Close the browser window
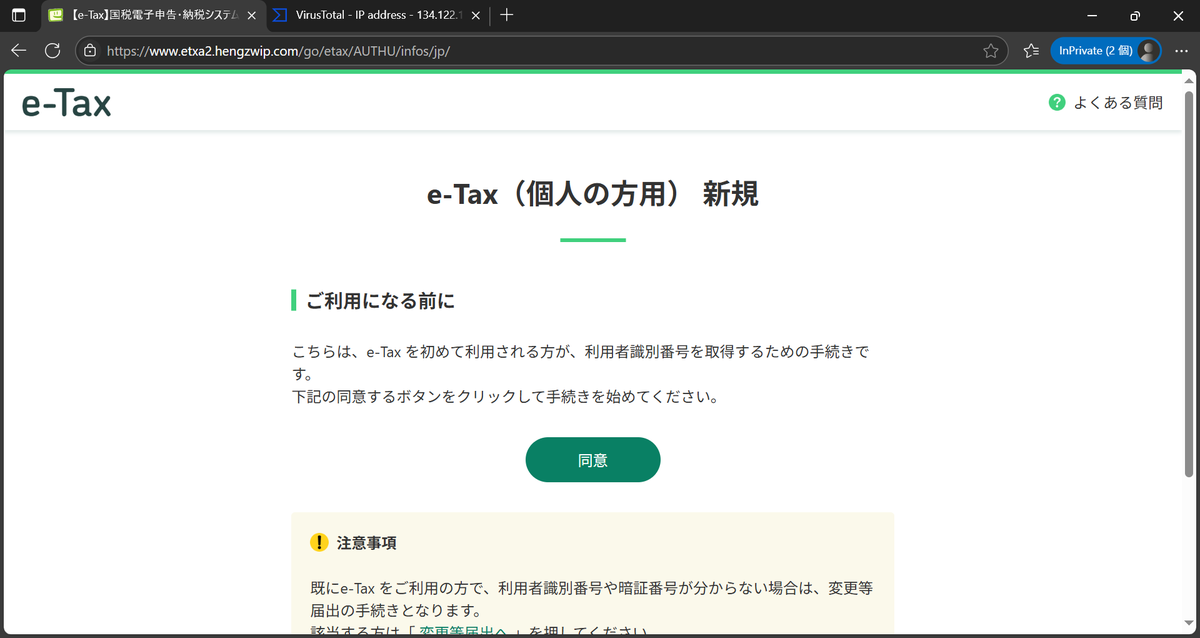Screen dimensions: 1200x638 point(1178,15)
